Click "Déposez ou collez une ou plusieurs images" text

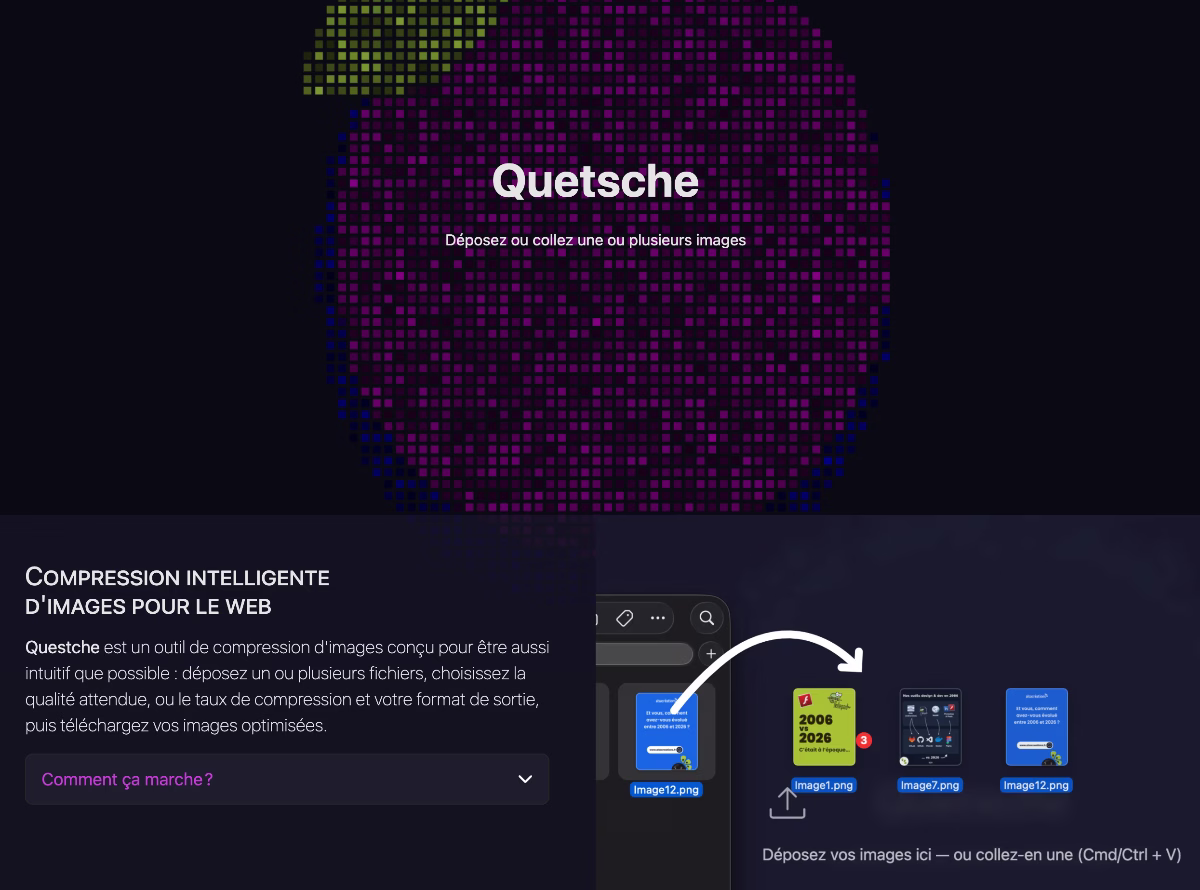click(x=595, y=240)
